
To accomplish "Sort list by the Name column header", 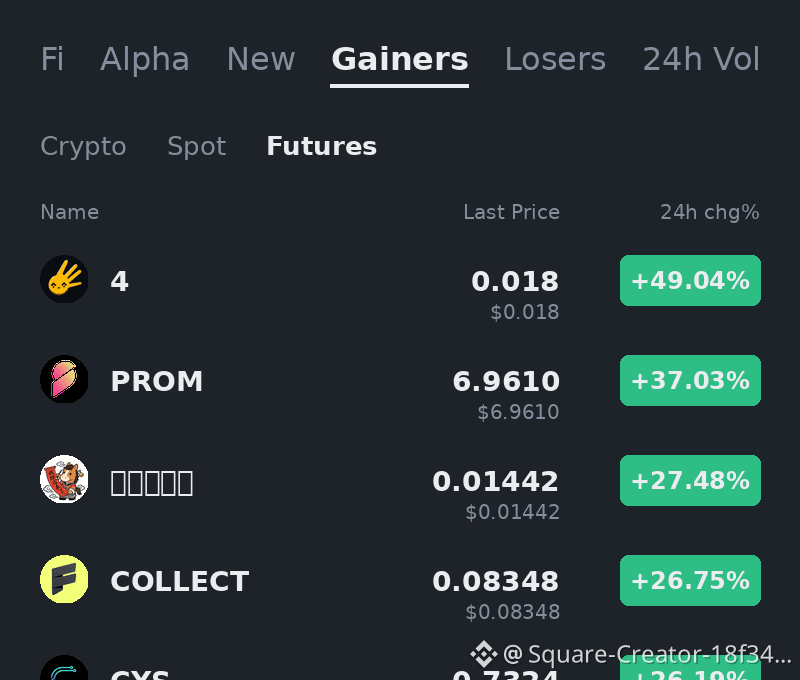I will click(69, 212).
